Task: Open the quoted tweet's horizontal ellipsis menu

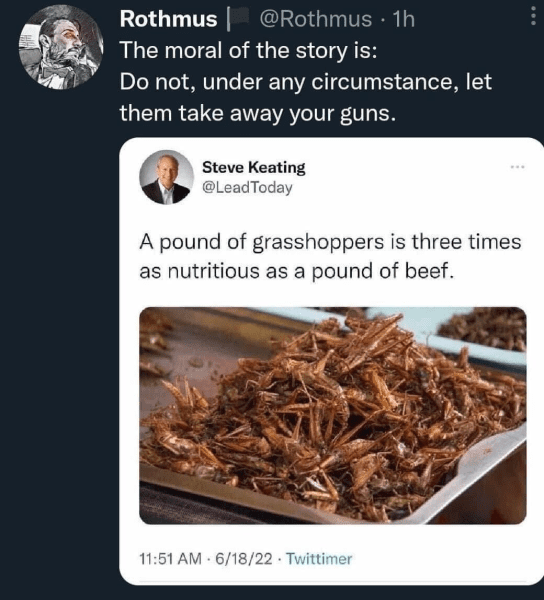Action: pos(518,167)
